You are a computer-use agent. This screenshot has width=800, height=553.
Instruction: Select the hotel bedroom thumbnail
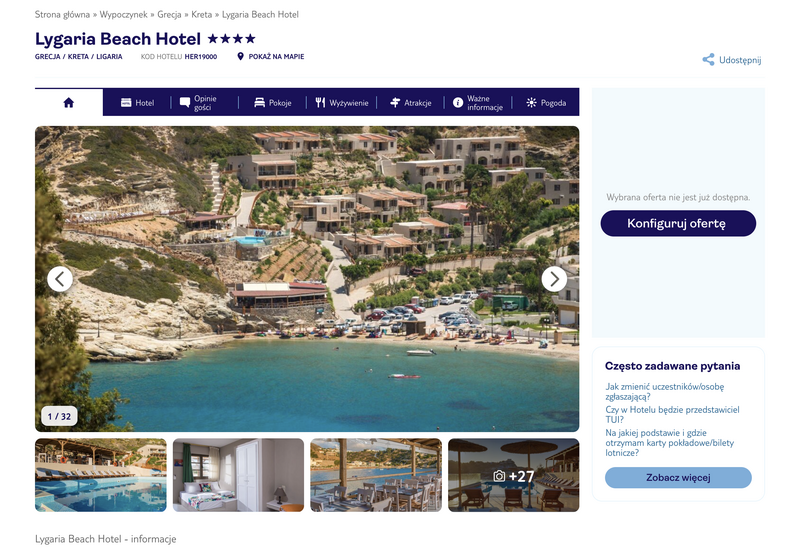point(238,475)
